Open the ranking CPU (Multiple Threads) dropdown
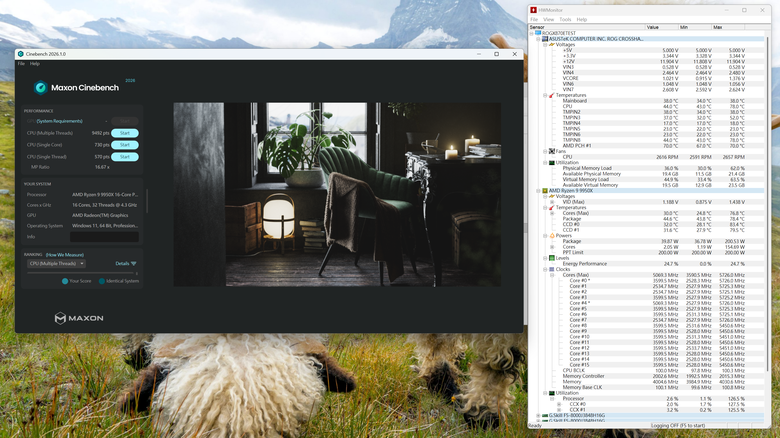The height and width of the screenshot is (438, 780). pyautogui.click(x=56, y=264)
